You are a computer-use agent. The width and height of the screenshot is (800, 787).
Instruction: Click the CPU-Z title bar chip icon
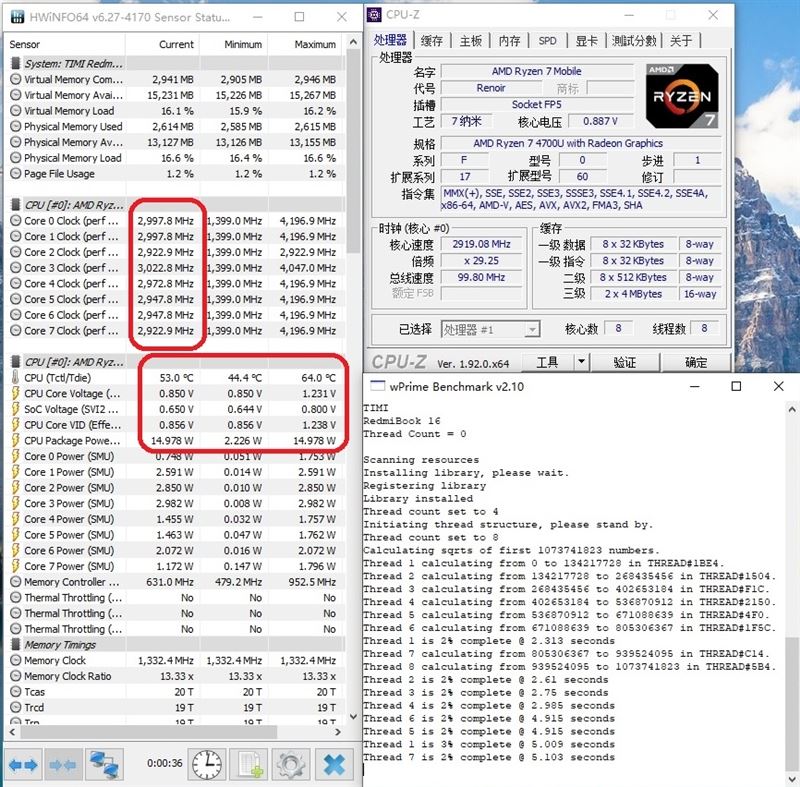tap(374, 15)
